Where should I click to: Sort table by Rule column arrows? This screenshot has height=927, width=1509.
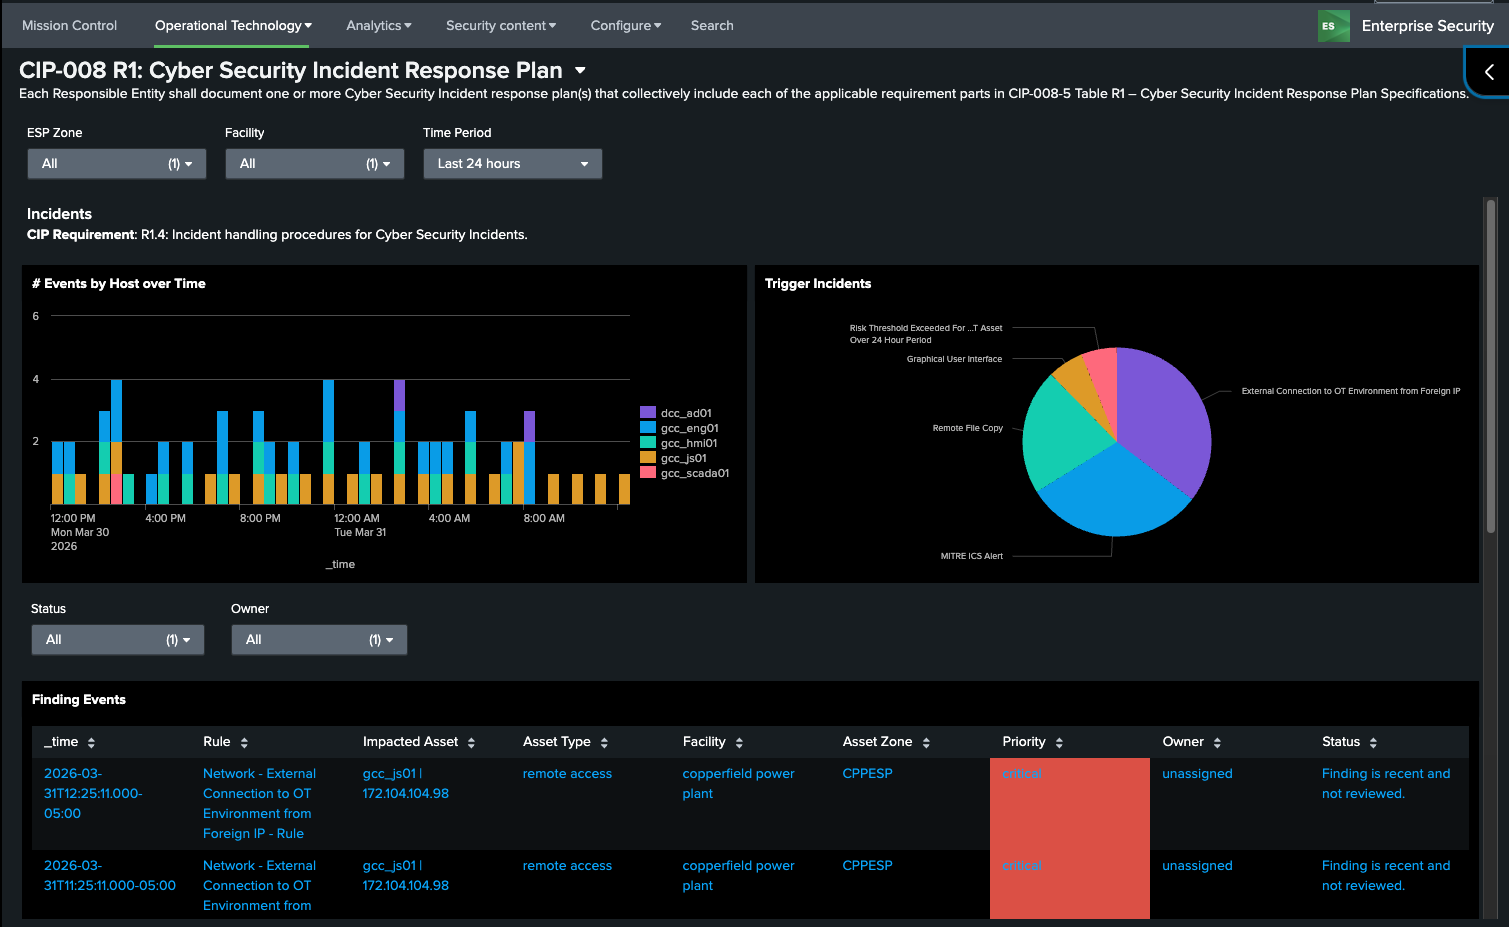[244, 743]
